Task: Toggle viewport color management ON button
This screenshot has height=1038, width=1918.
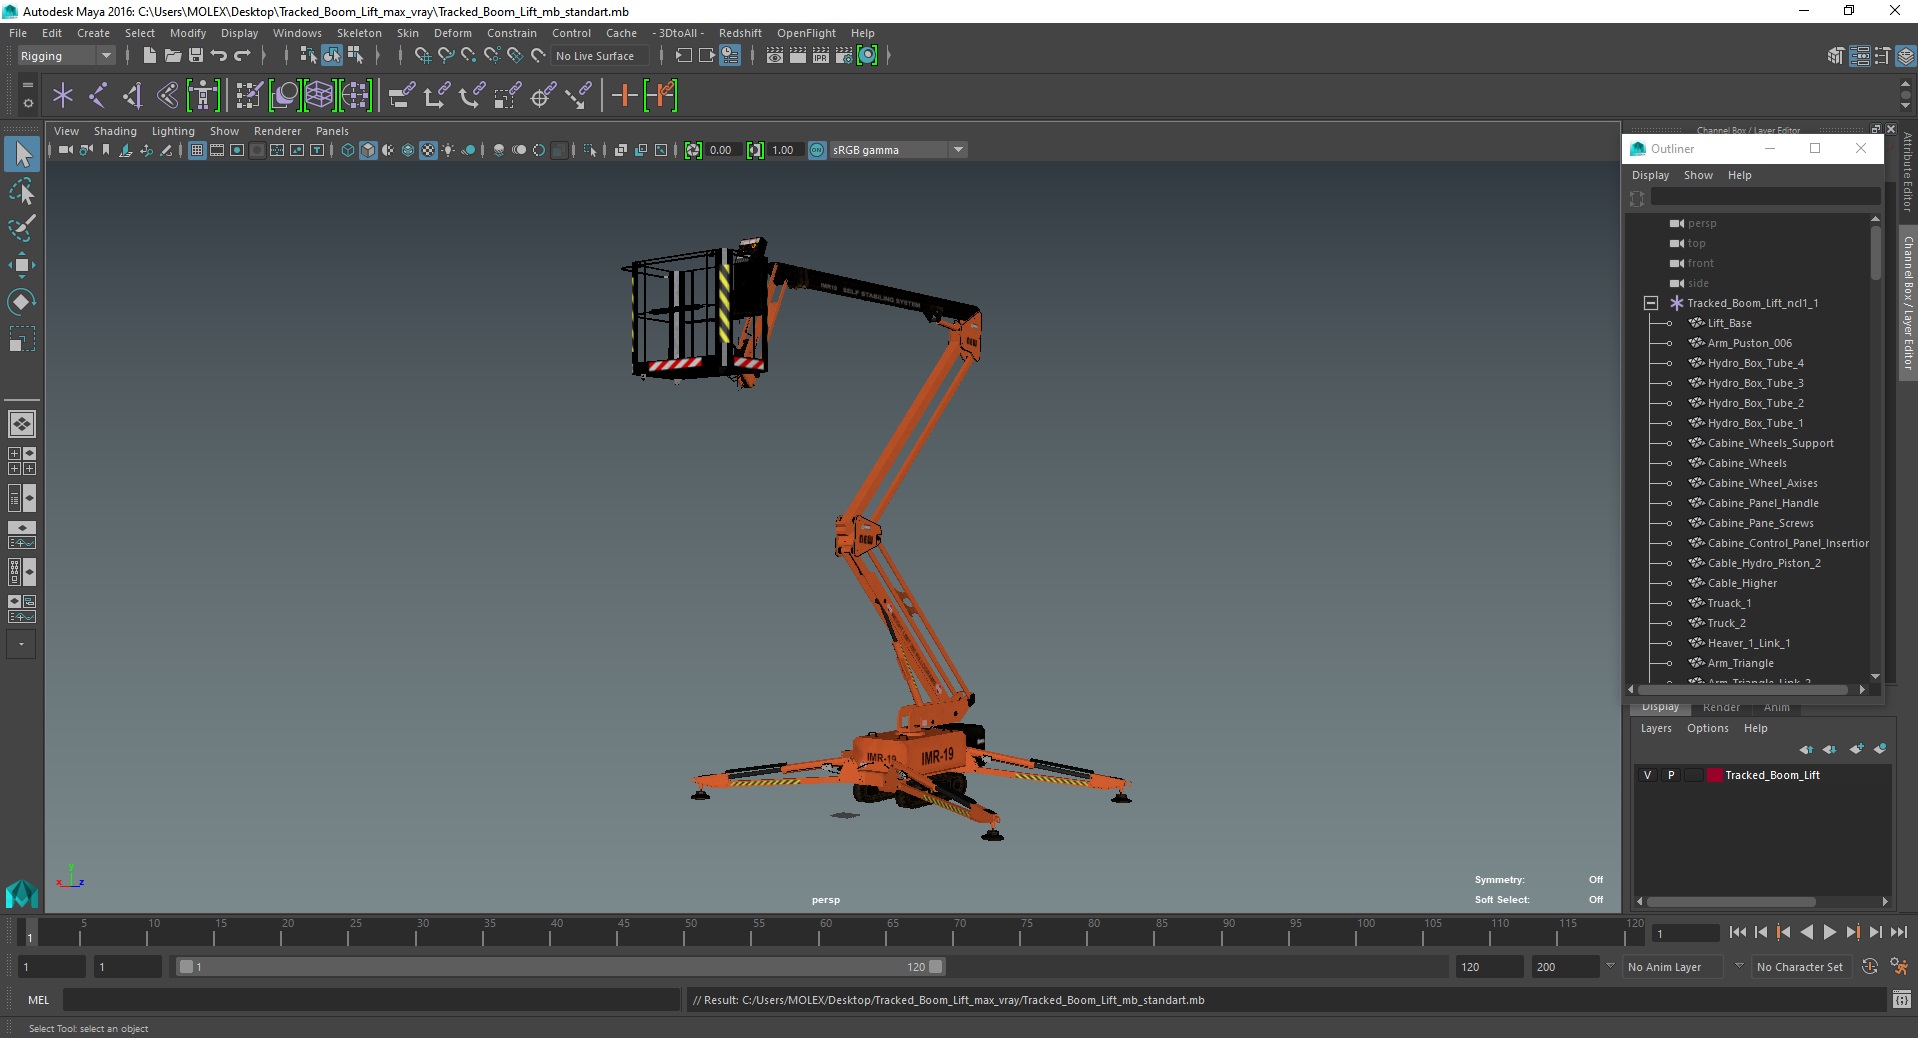Action: pyautogui.click(x=817, y=150)
